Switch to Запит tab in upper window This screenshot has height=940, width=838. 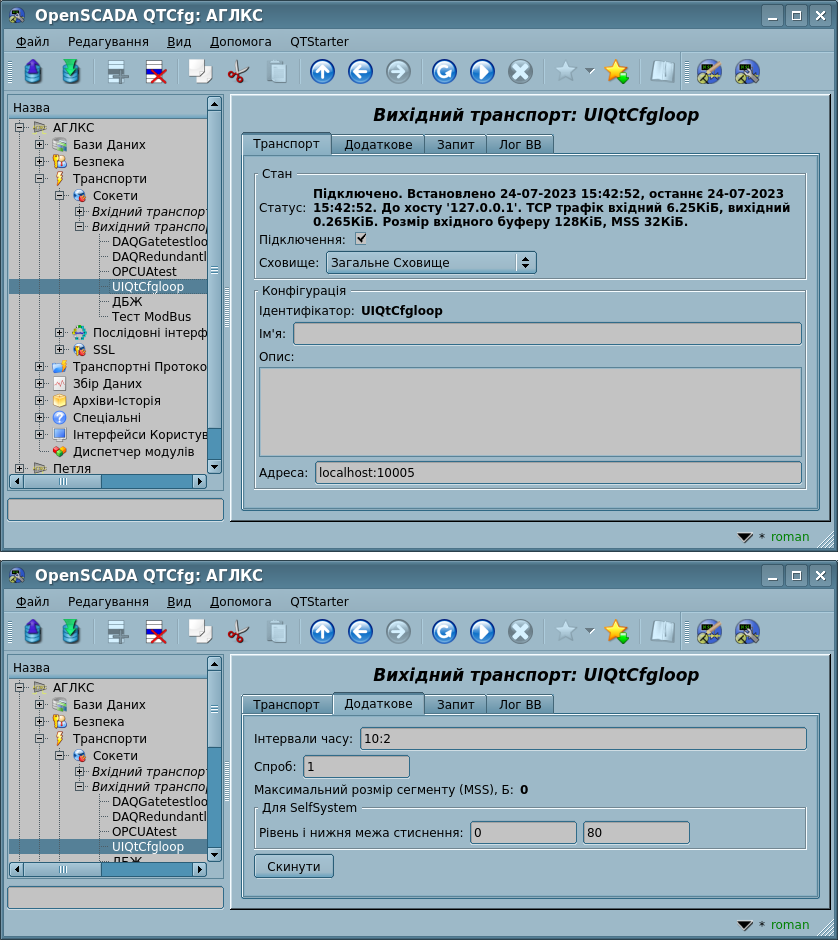coord(455,144)
